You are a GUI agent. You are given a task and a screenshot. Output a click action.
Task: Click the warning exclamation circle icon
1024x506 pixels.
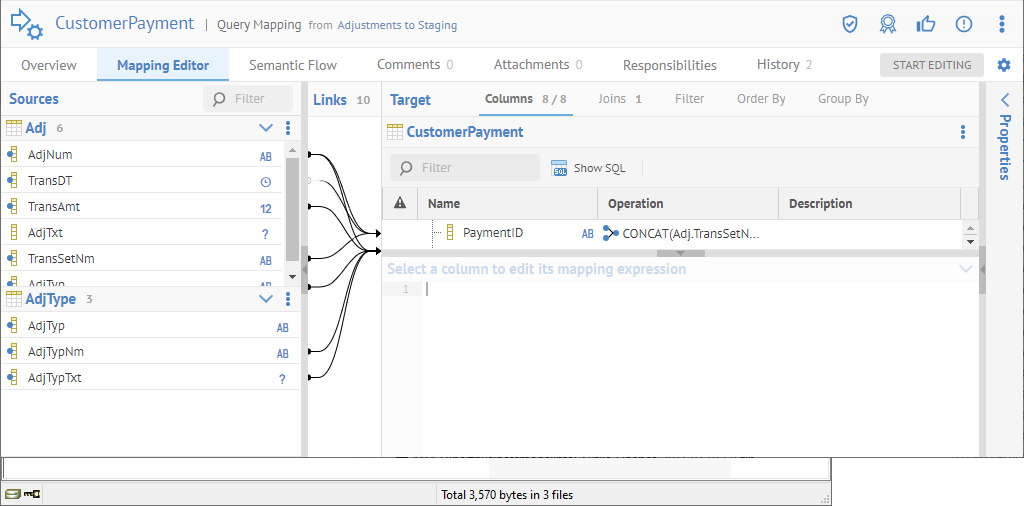(964, 24)
